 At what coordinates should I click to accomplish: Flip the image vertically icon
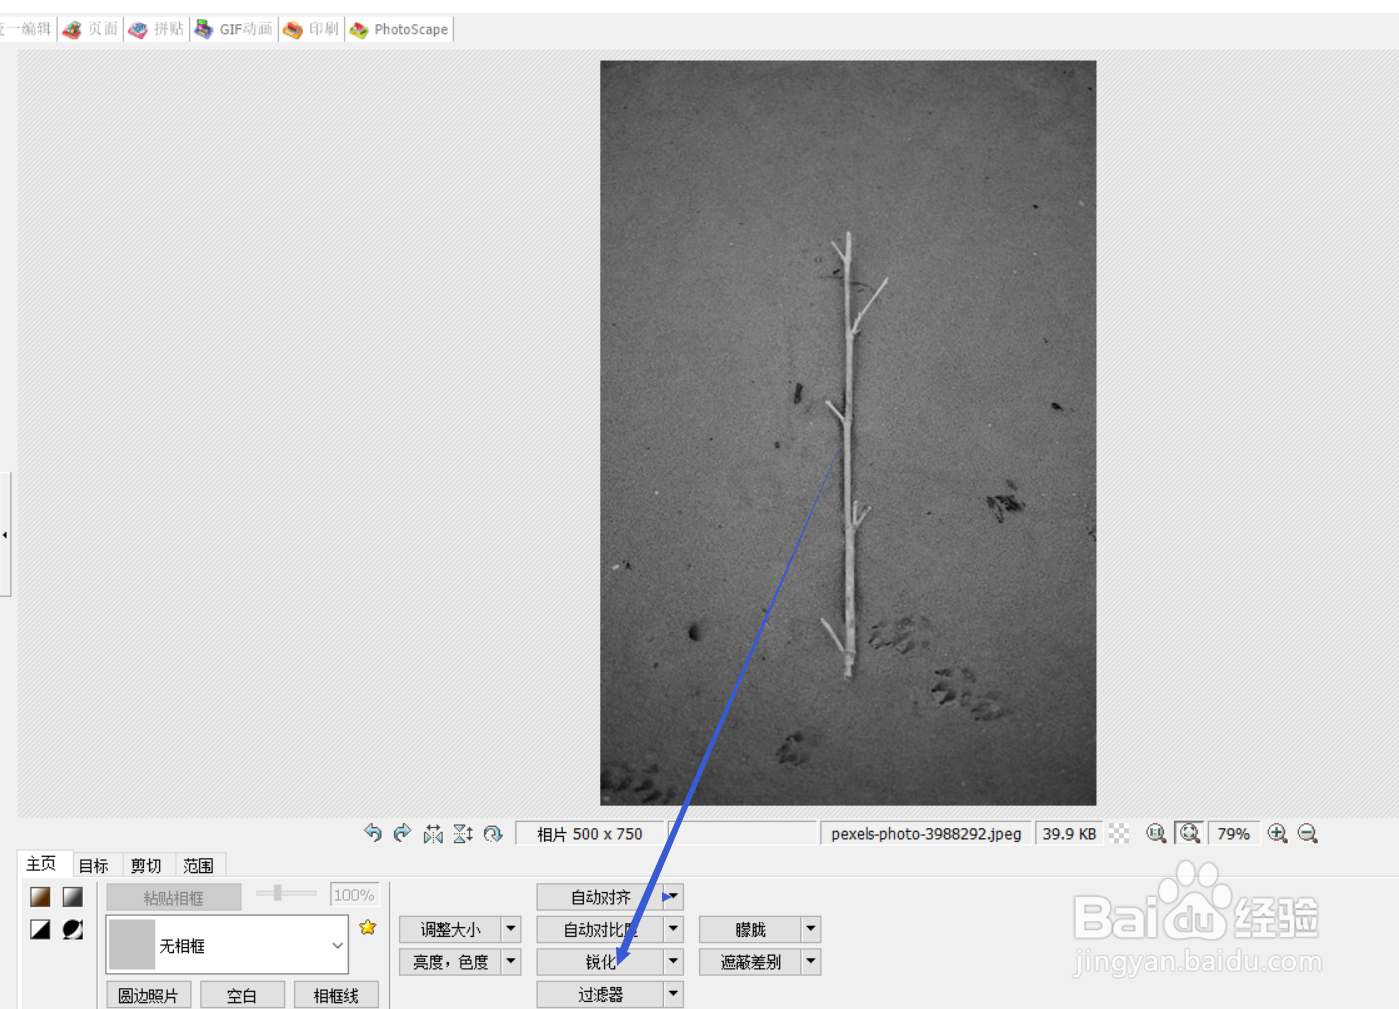(463, 833)
